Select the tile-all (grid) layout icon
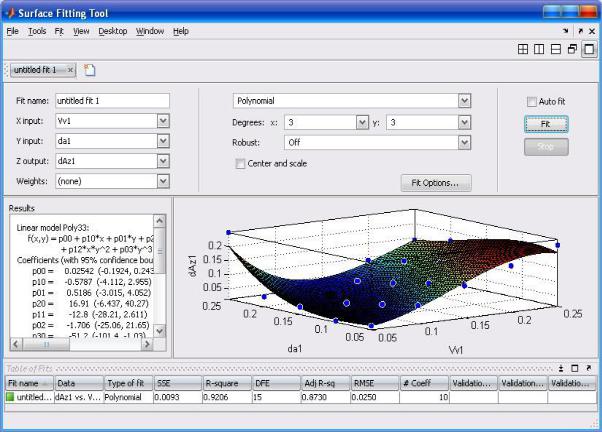The image size is (602, 432). 524,49
